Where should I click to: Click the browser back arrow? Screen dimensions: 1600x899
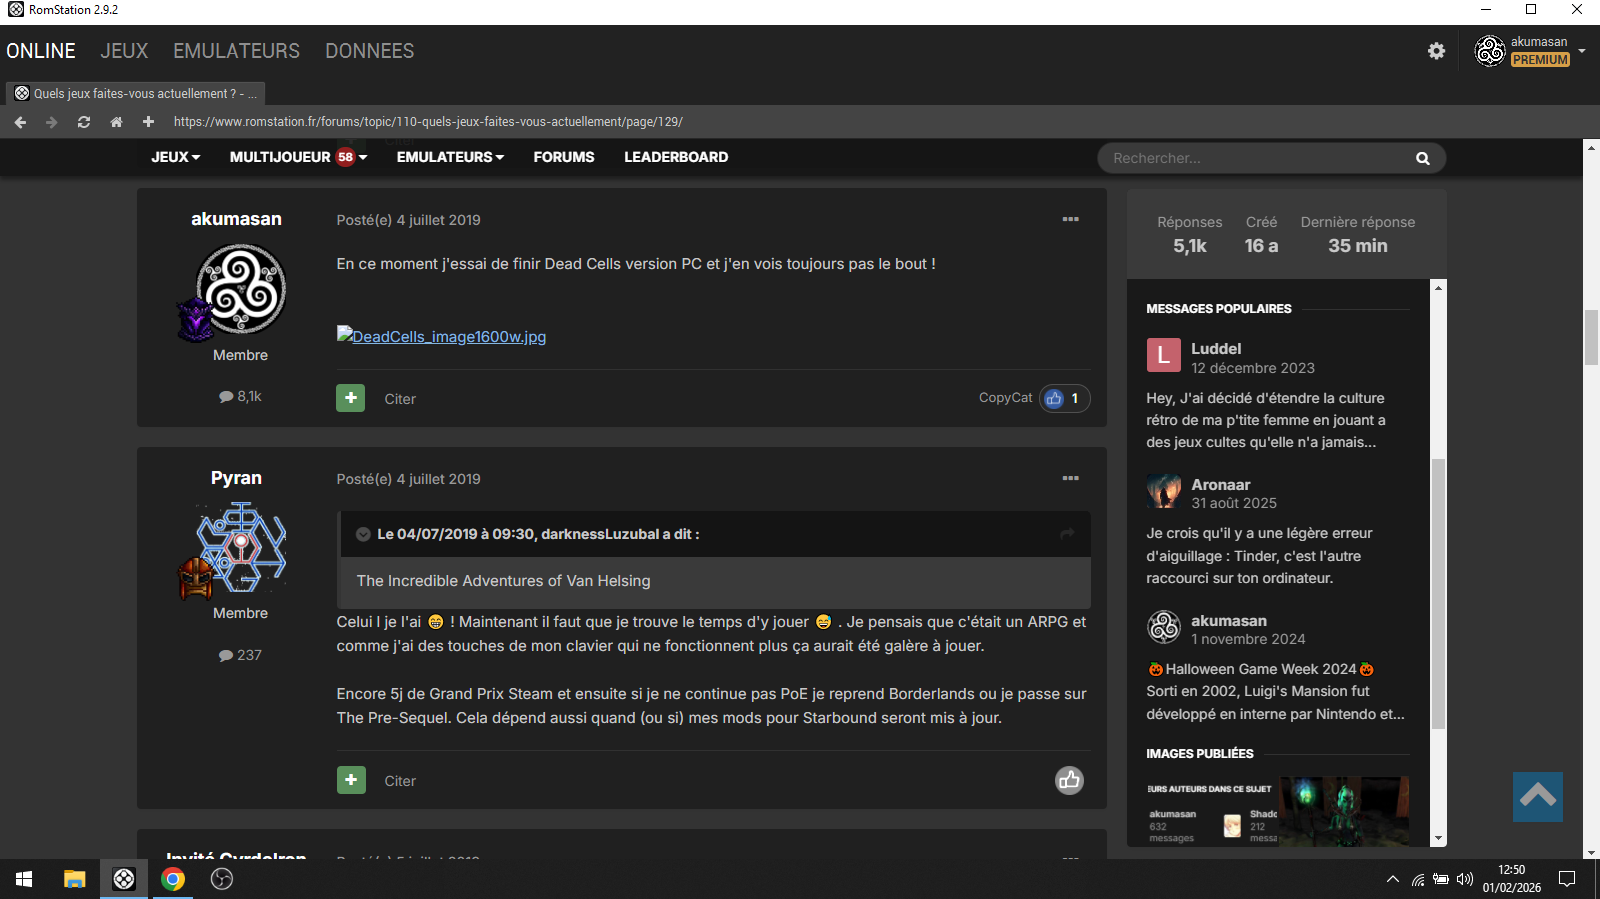[20, 122]
